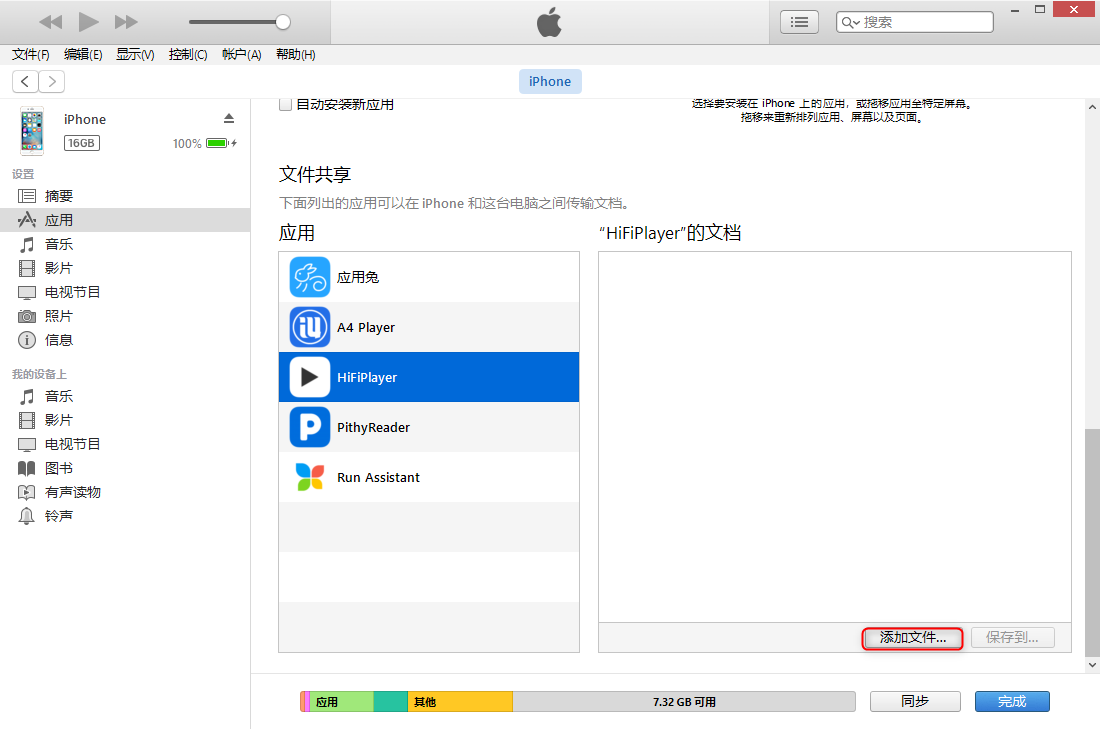This screenshot has height=729, width=1100.
Task: Eject the iPhone device
Action: pos(229,118)
